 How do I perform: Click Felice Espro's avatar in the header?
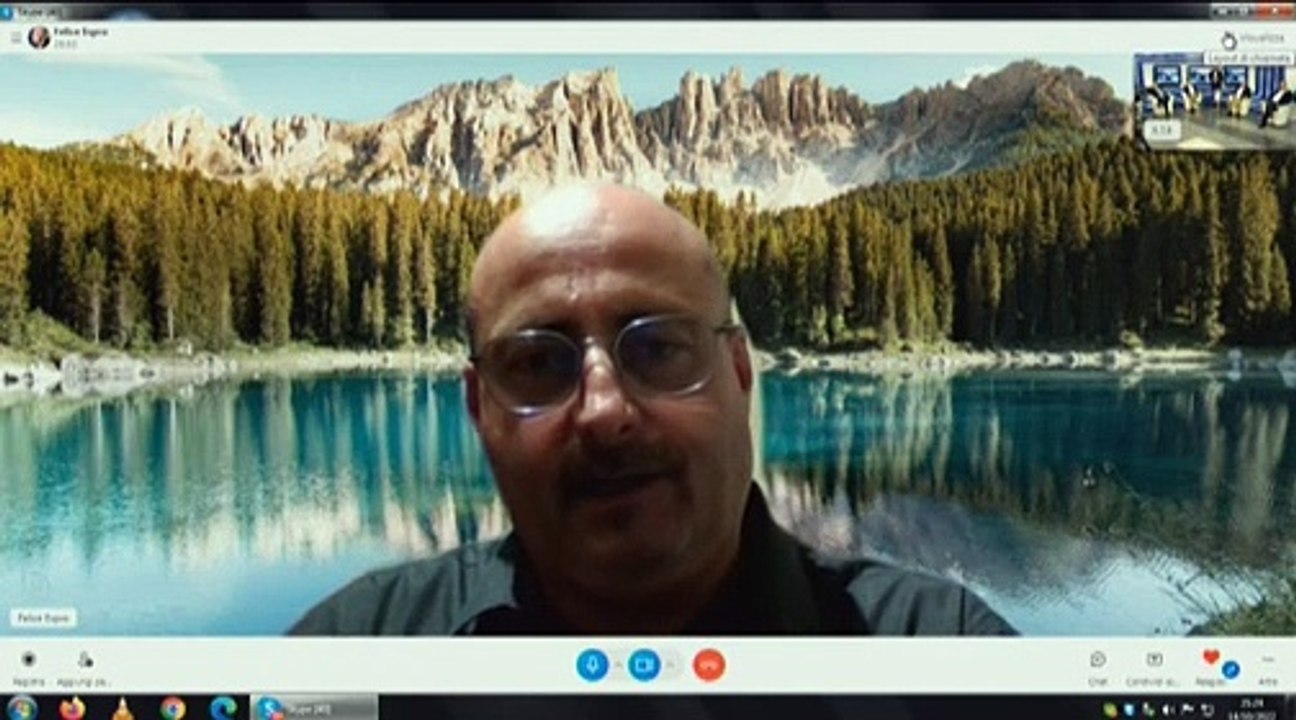[x=39, y=37]
